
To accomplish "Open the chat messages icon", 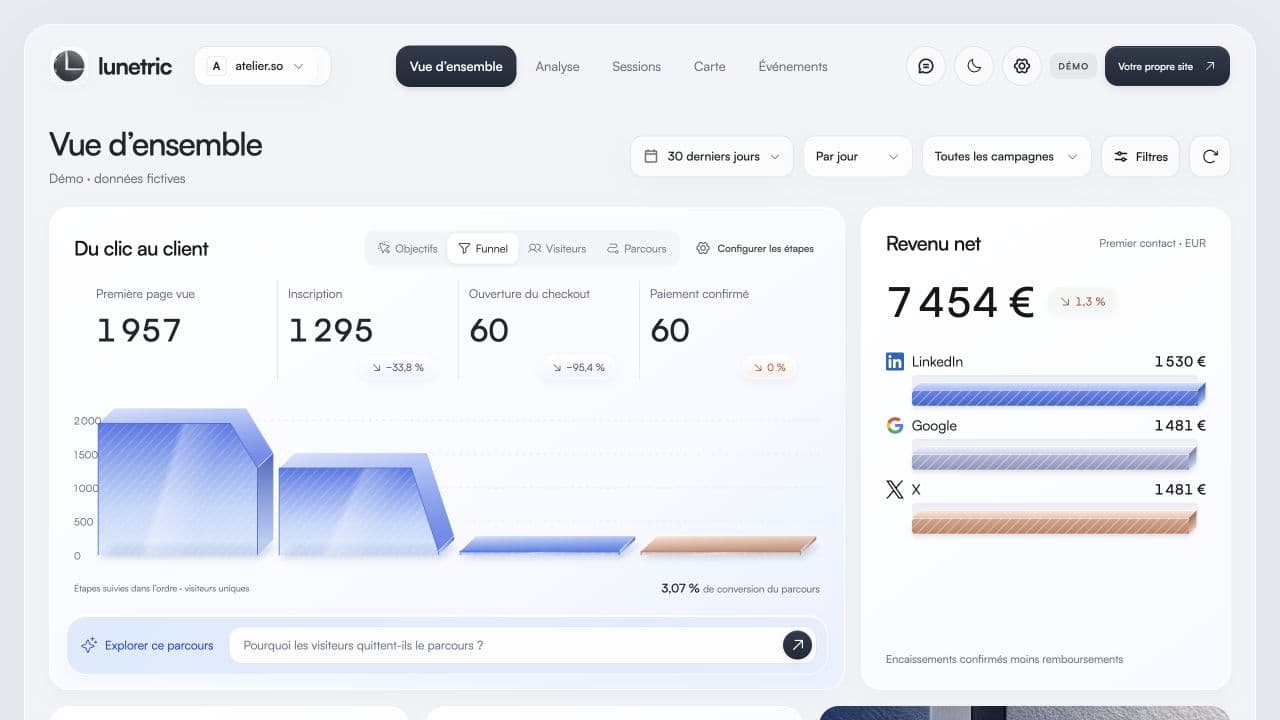I will click(x=926, y=66).
